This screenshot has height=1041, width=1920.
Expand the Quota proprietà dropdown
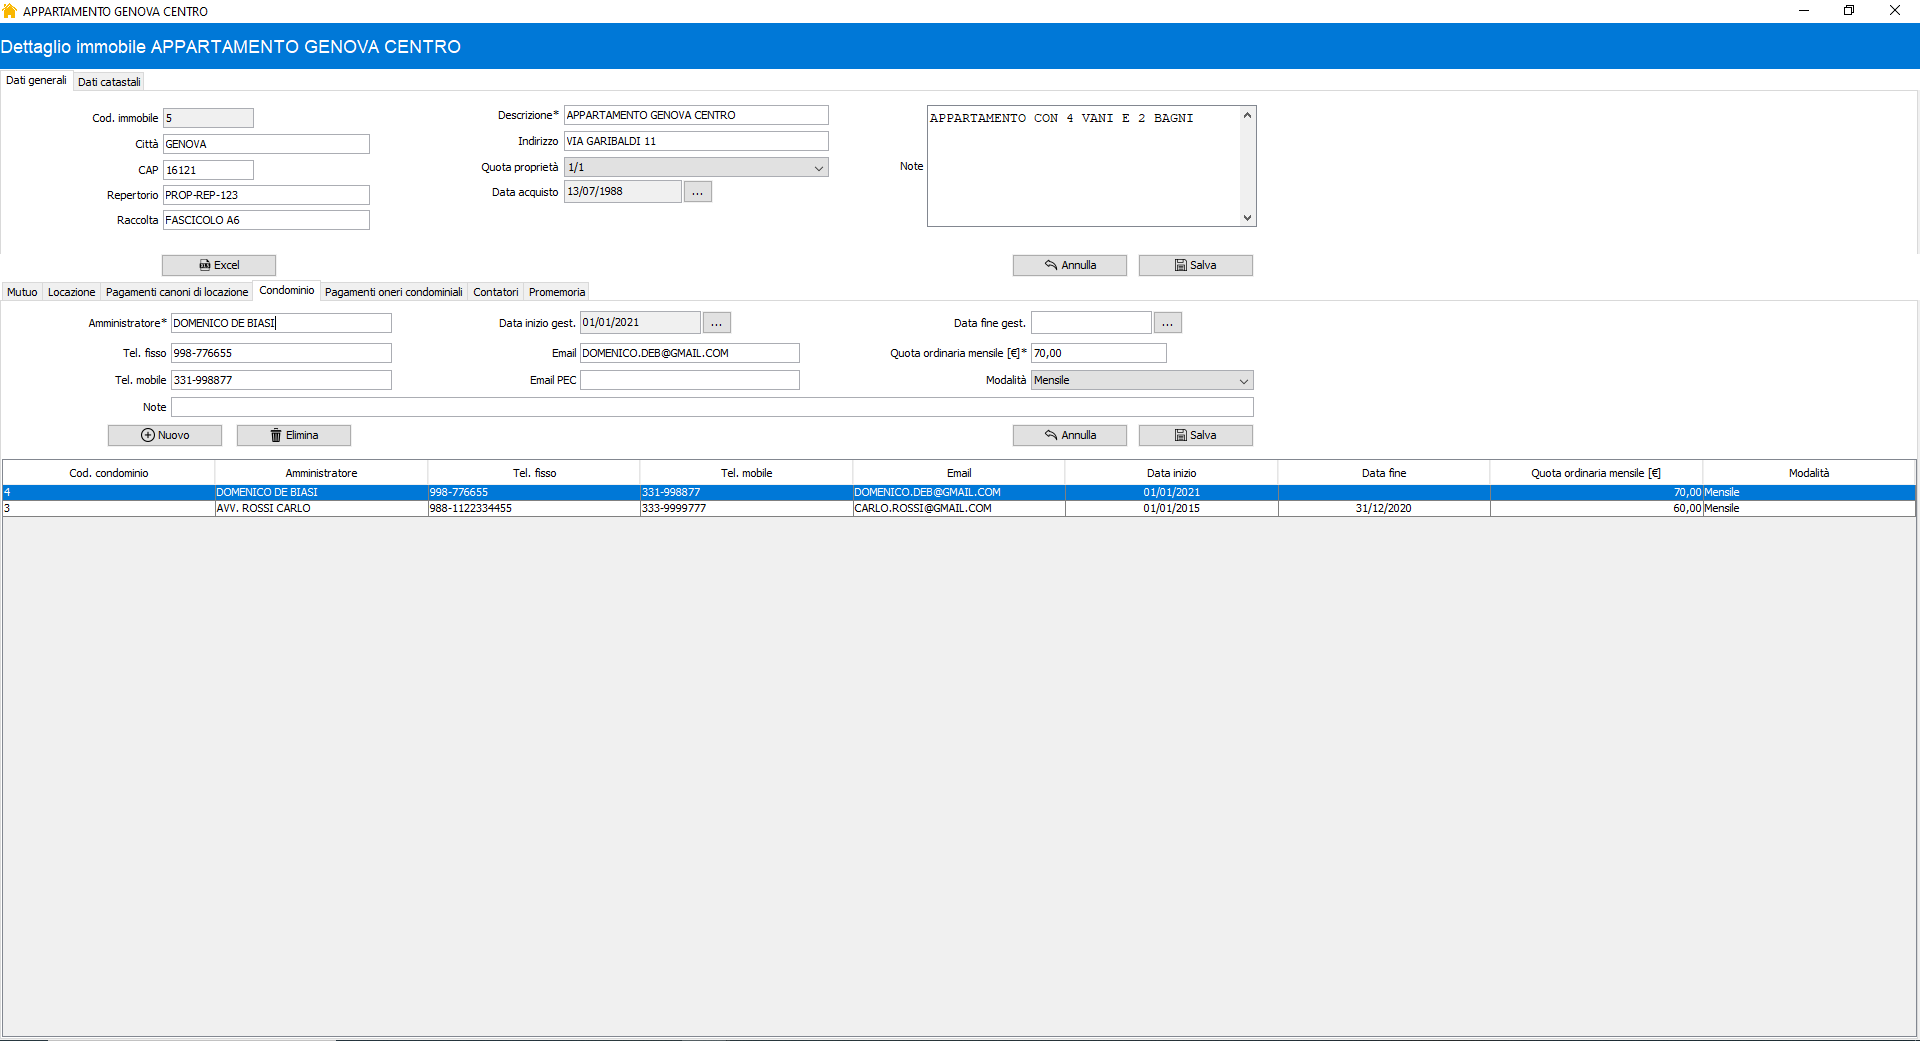pyautogui.click(x=818, y=168)
